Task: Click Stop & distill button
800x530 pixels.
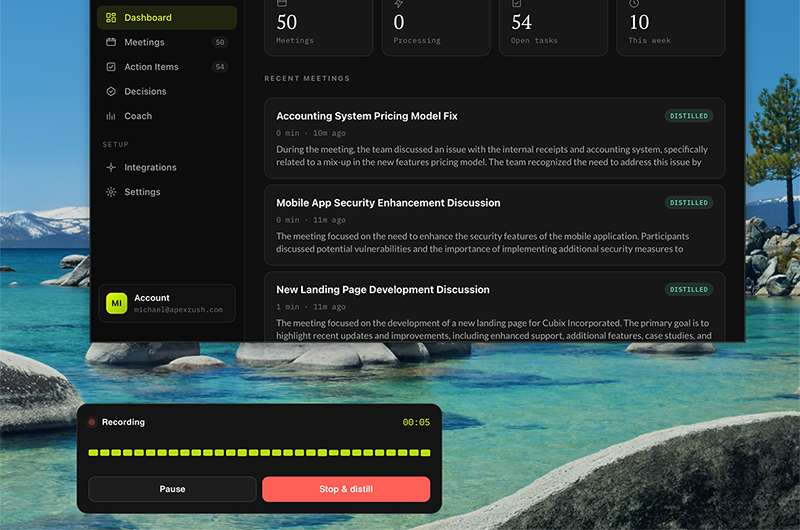Action: point(346,489)
